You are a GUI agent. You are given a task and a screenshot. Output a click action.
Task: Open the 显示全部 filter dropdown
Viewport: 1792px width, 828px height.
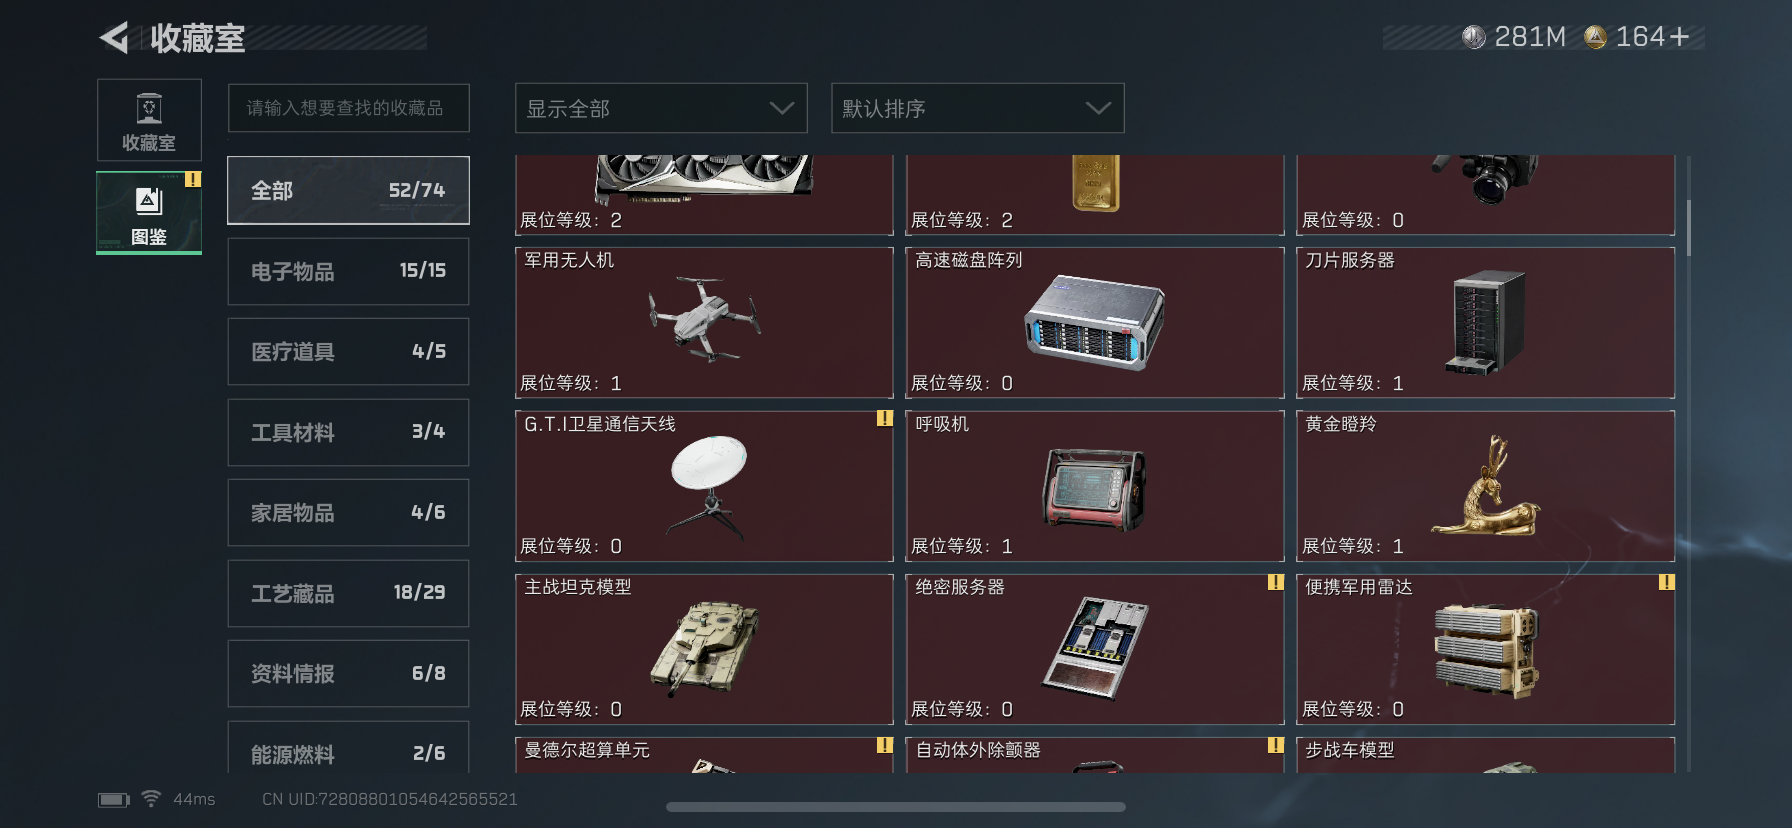pos(661,108)
